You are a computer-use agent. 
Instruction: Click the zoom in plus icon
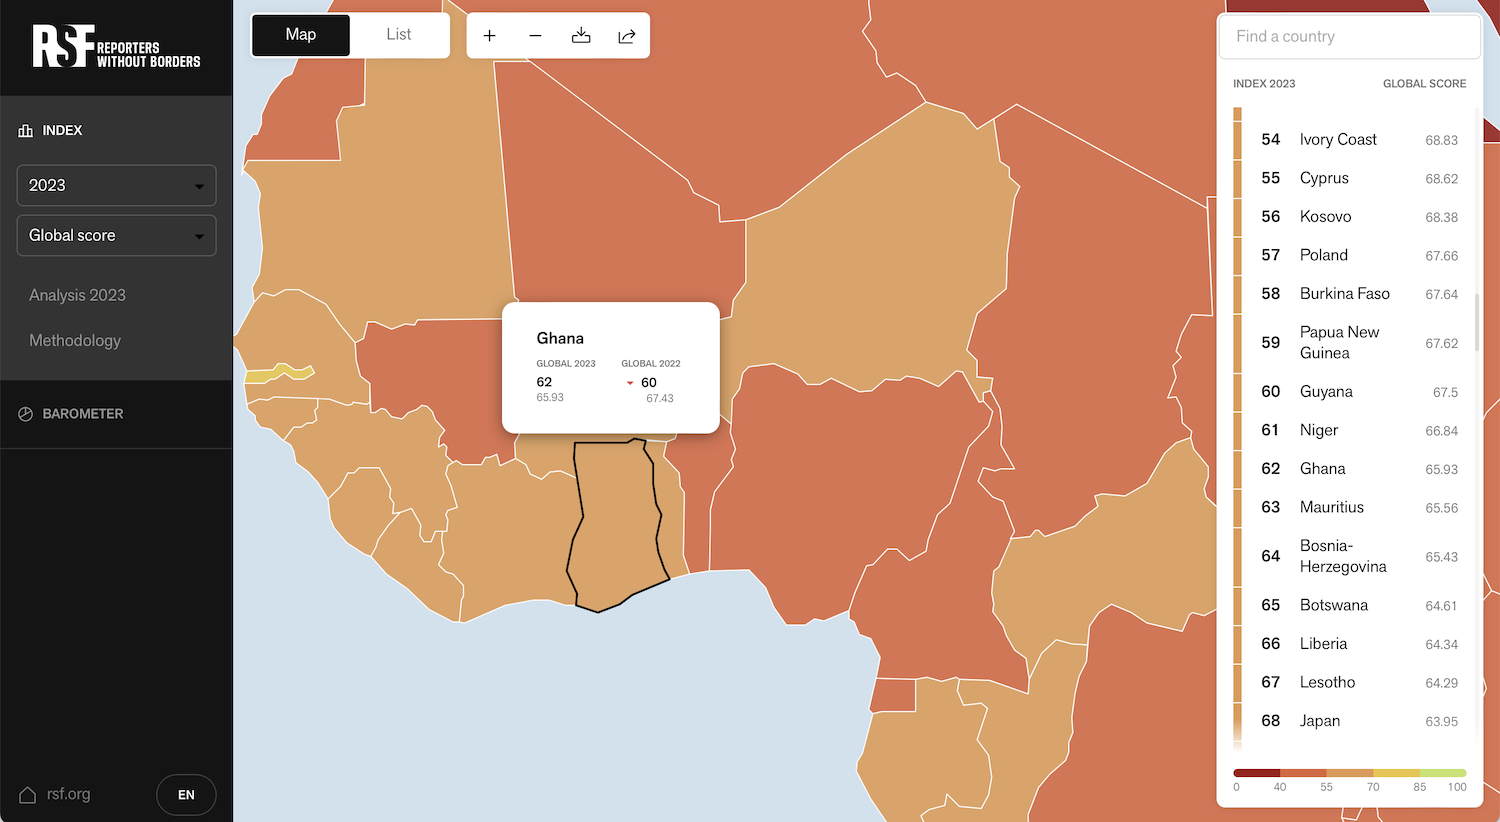[x=489, y=36]
